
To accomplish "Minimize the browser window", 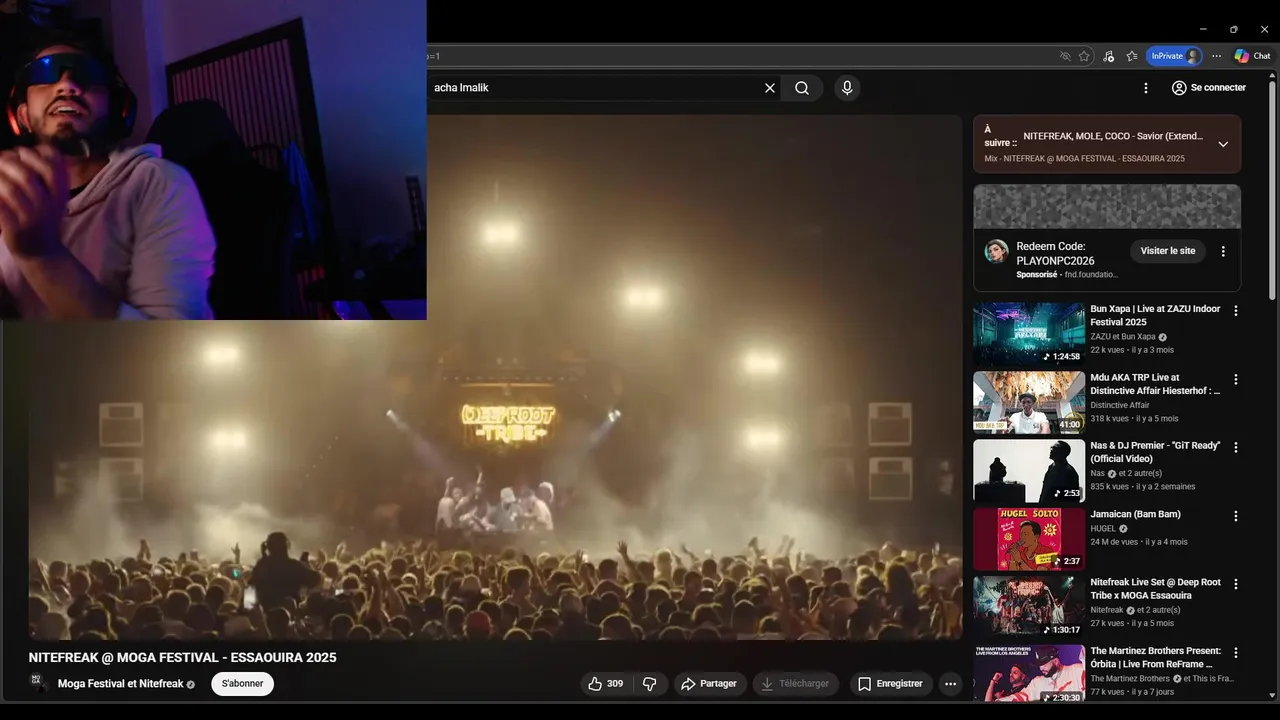I will point(1203,30).
